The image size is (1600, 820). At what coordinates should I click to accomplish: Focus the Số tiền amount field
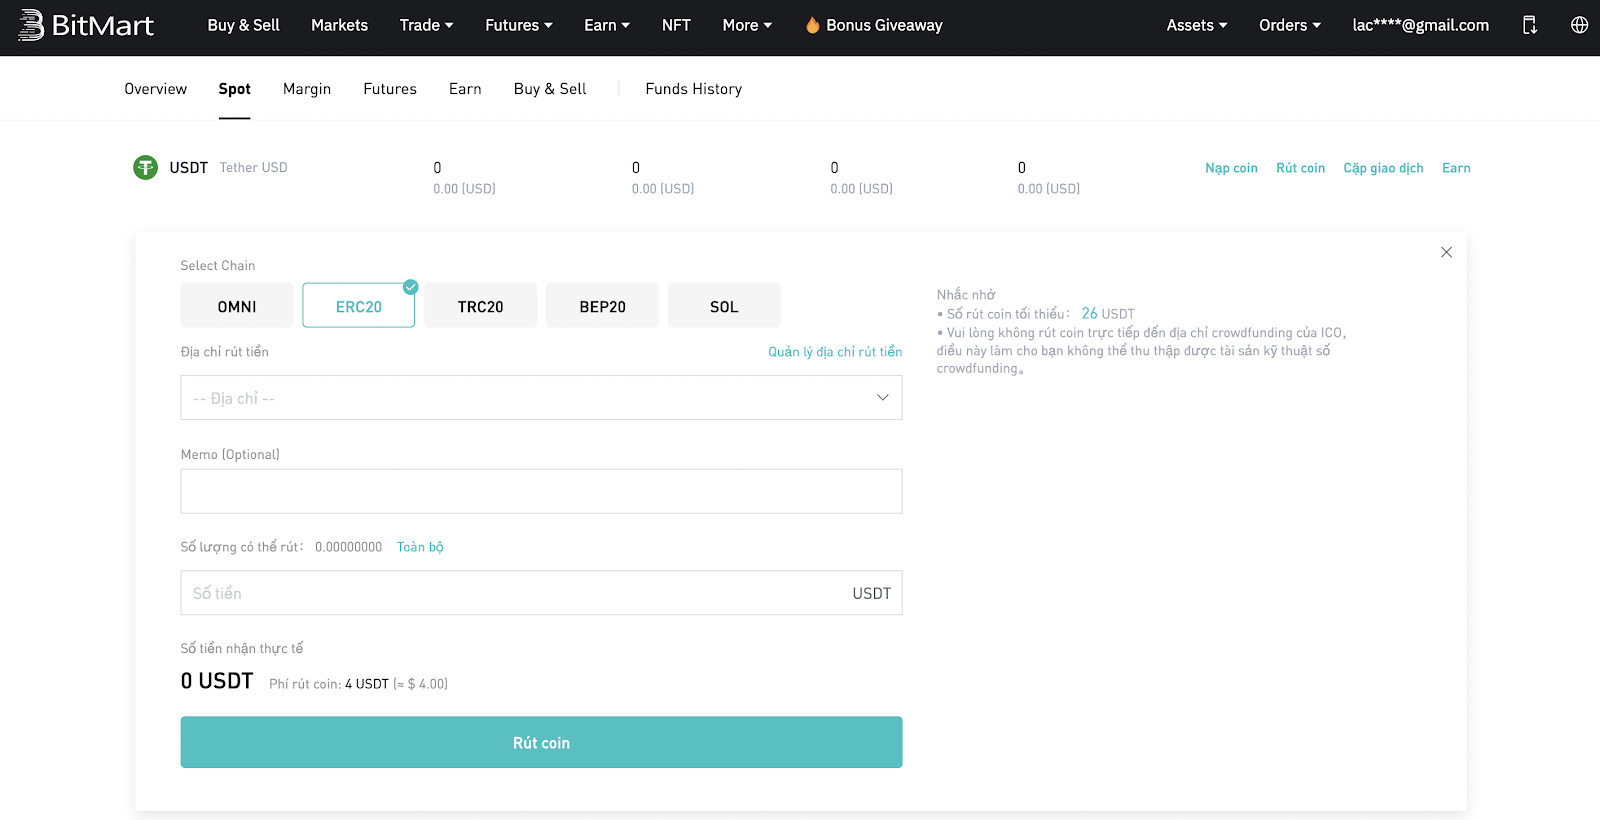click(x=541, y=593)
